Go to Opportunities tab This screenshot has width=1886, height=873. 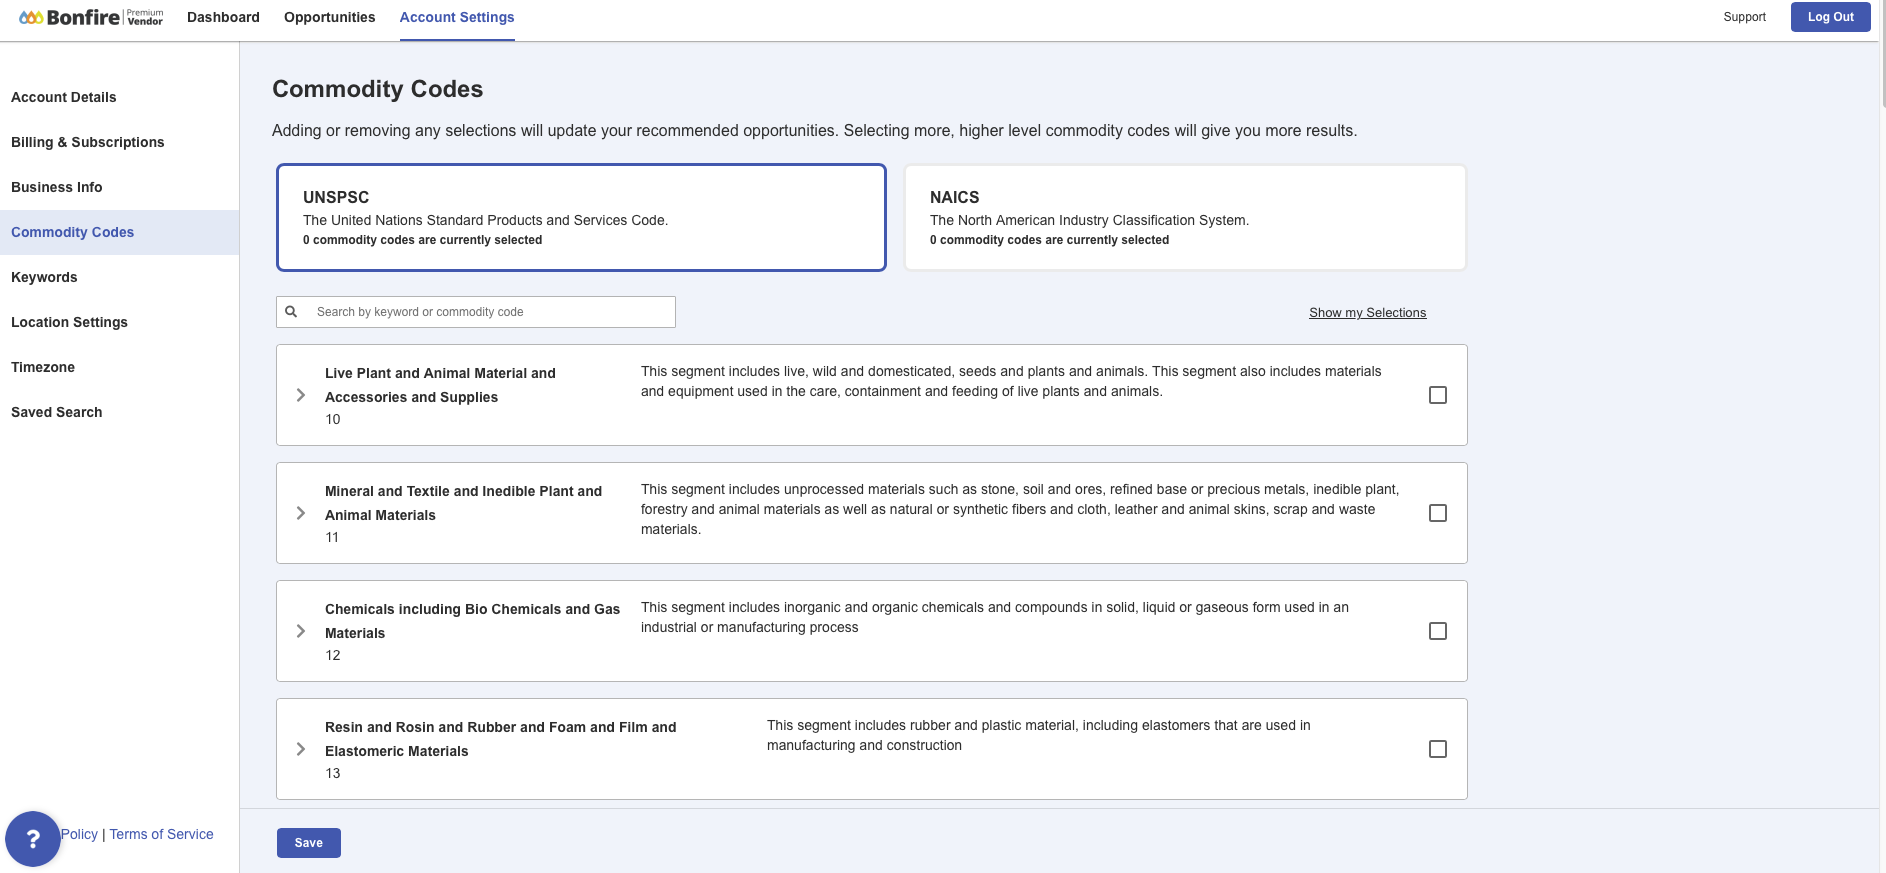click(329, 17)
